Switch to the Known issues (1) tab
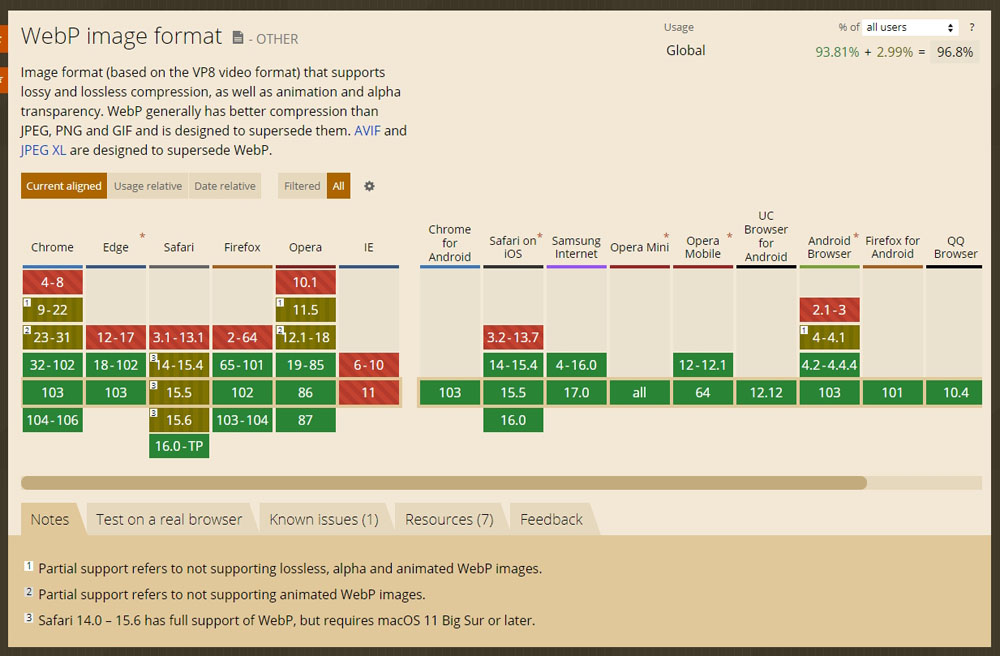Viewport: 1000px width, 656px height. click(x=324, y=520)
